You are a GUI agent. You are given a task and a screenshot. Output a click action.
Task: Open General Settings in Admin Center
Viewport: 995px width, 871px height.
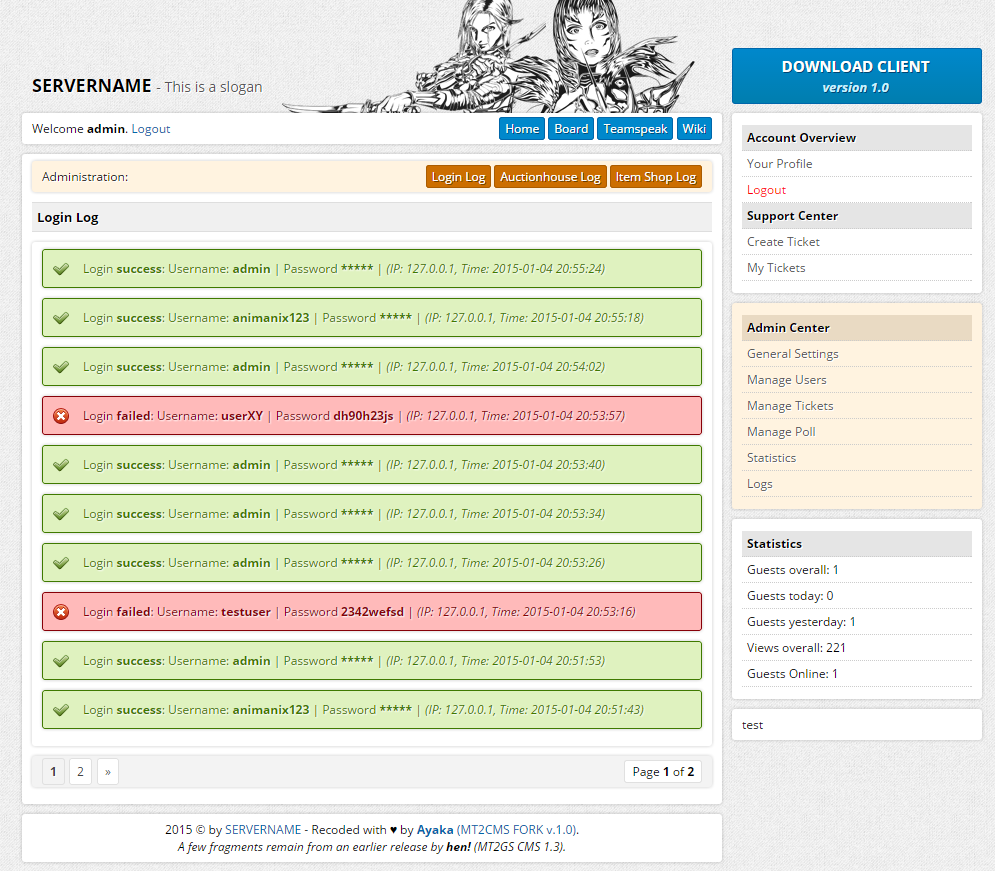coord(793,354)
